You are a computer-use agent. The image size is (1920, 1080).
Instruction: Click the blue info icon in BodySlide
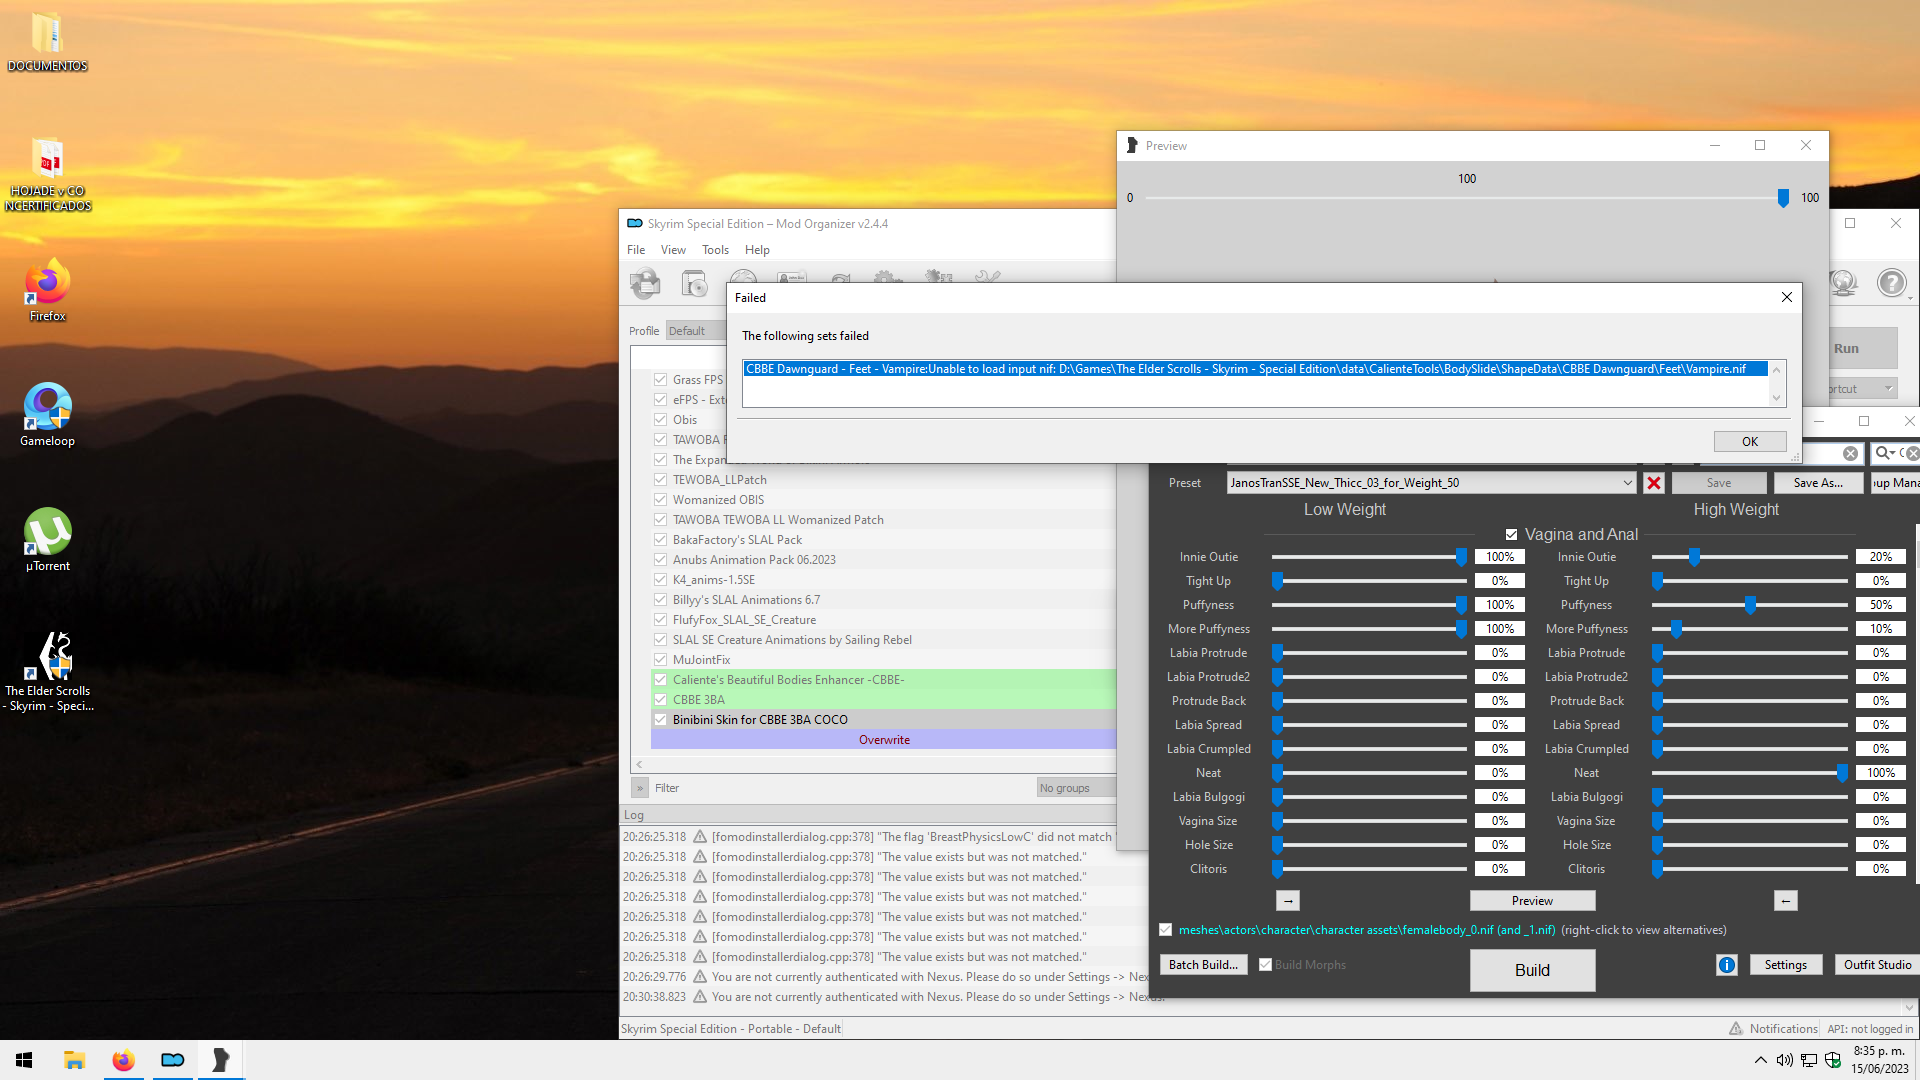pyautogui.click(x=1727, y=965)
